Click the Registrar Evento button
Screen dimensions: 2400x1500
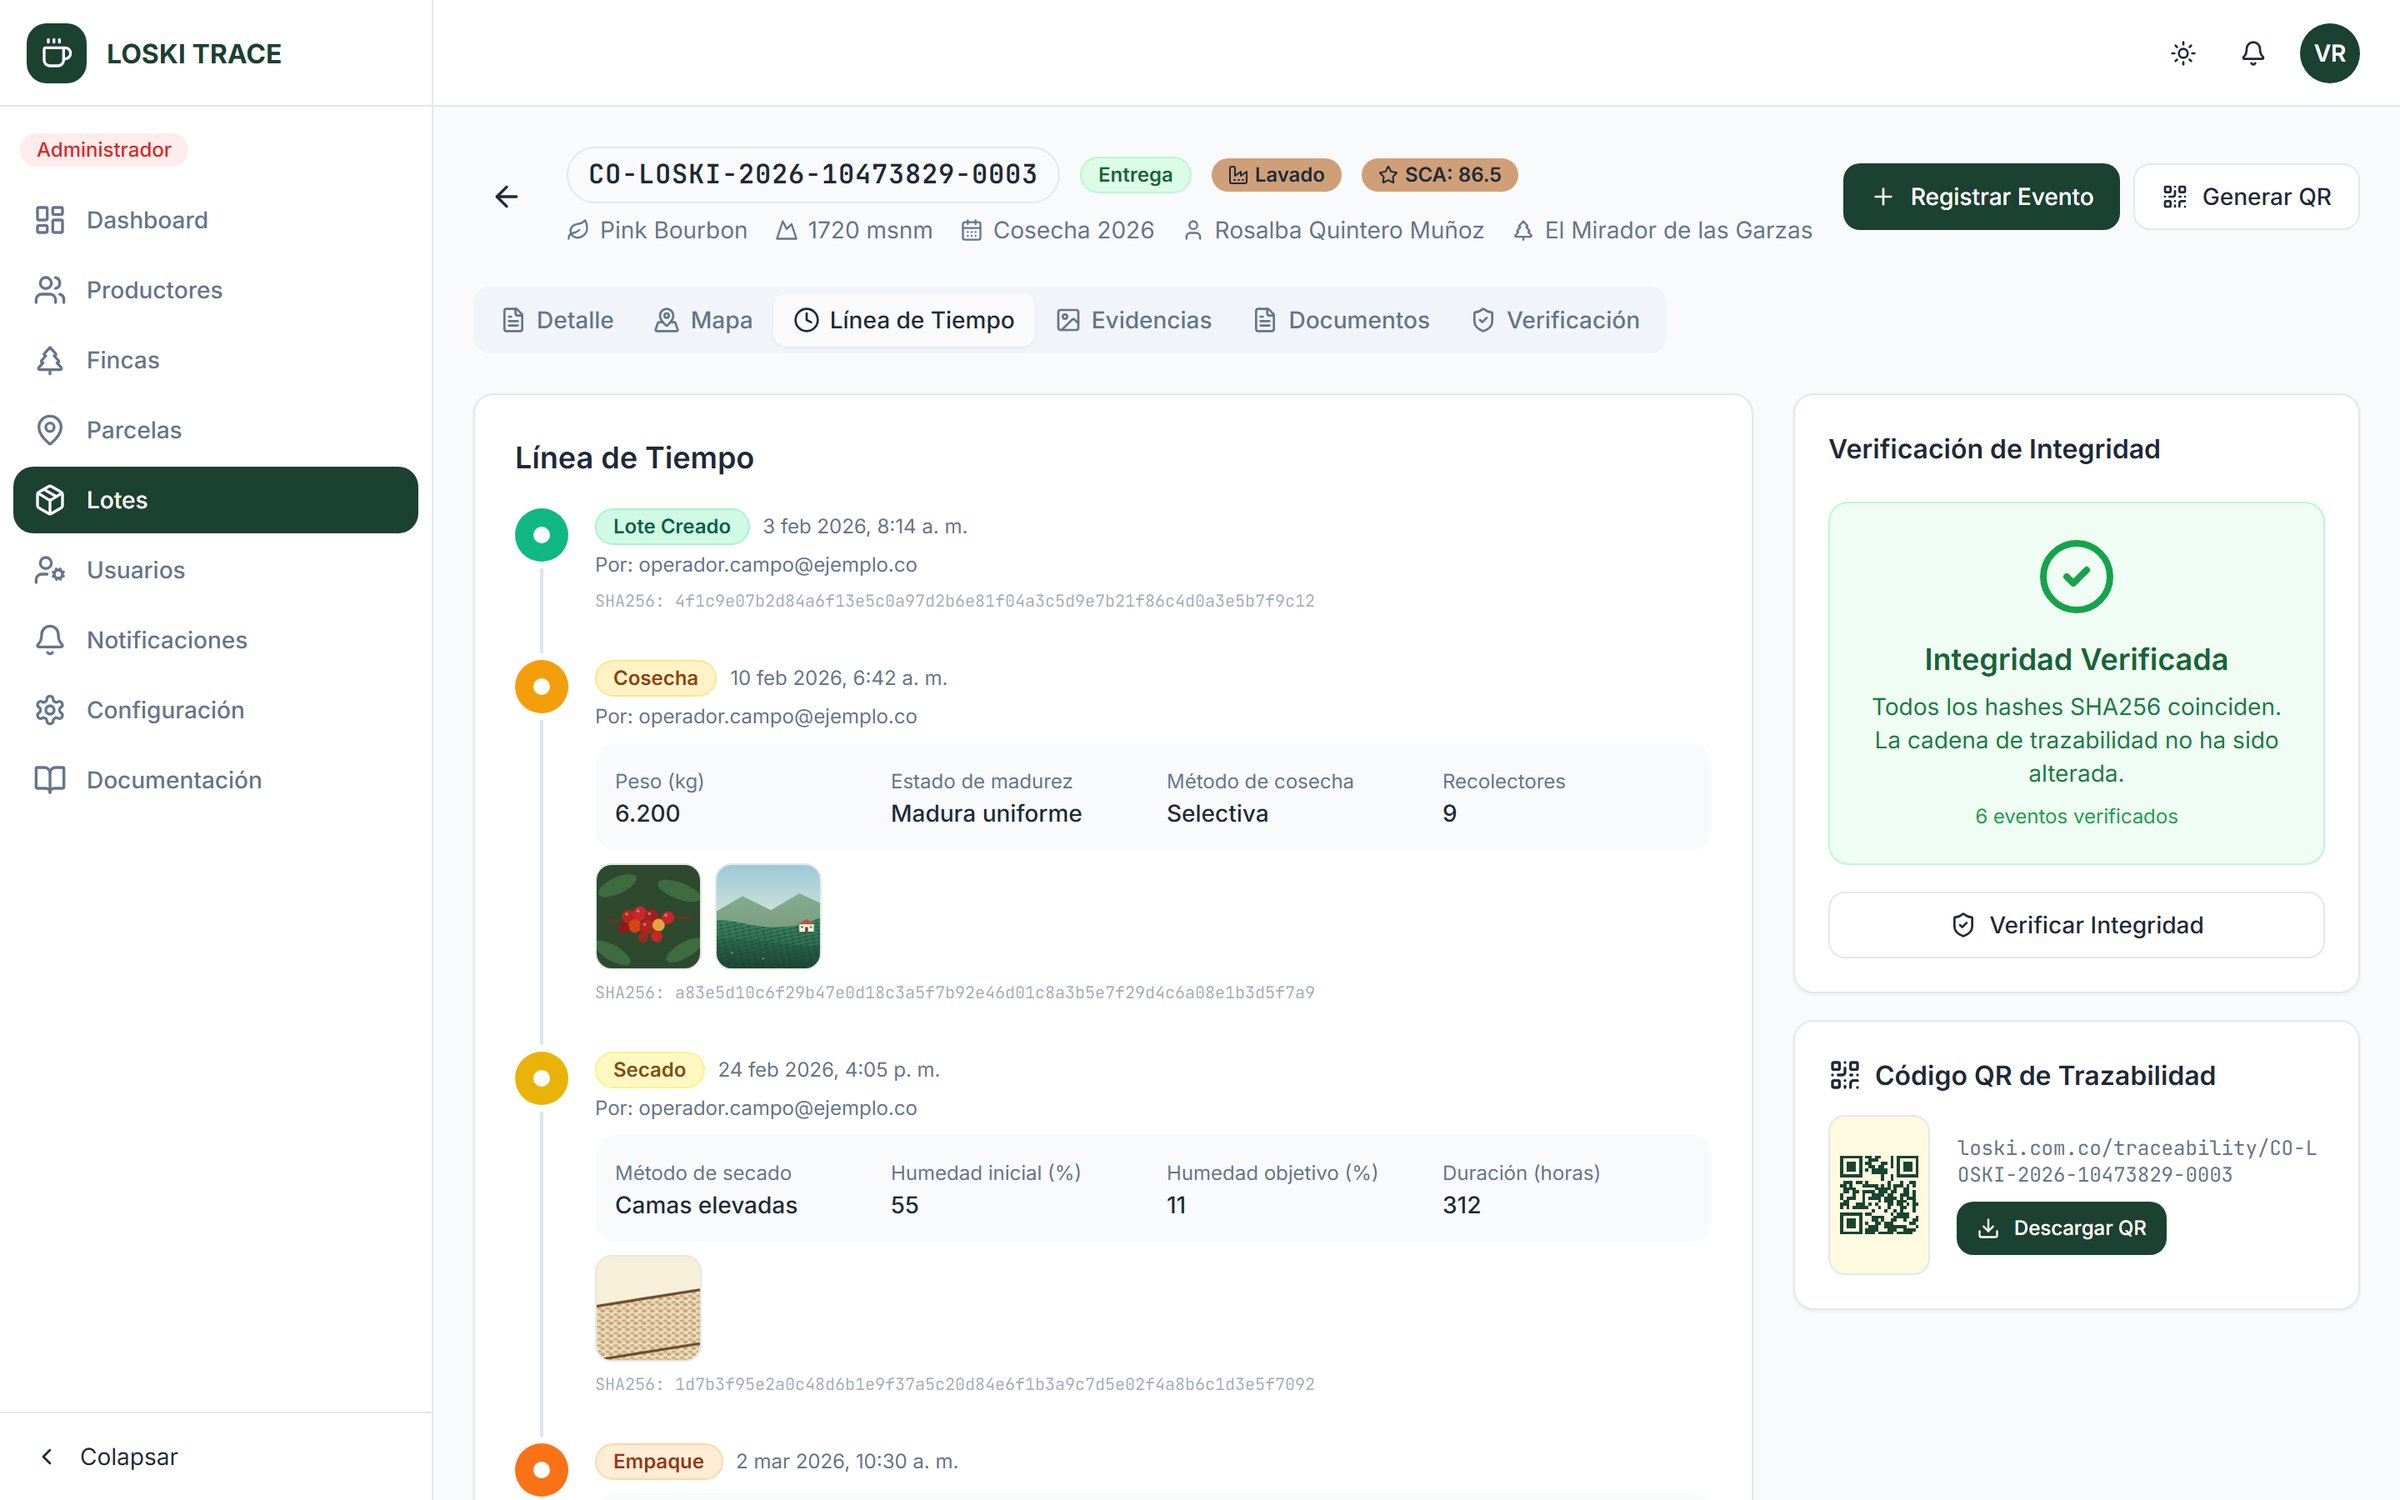click(x=1981, y=197)
